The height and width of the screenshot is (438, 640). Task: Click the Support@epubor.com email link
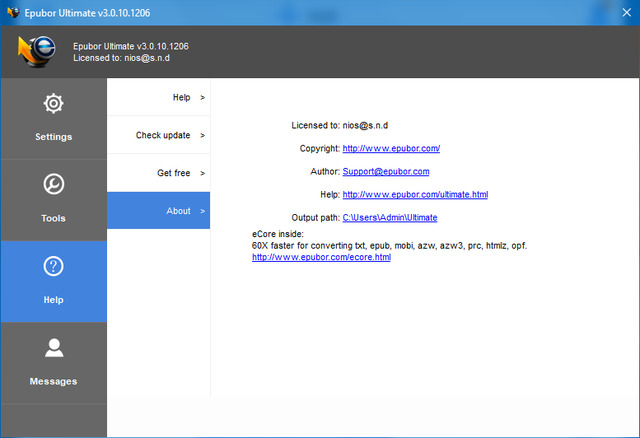click(x=385, y=171)
